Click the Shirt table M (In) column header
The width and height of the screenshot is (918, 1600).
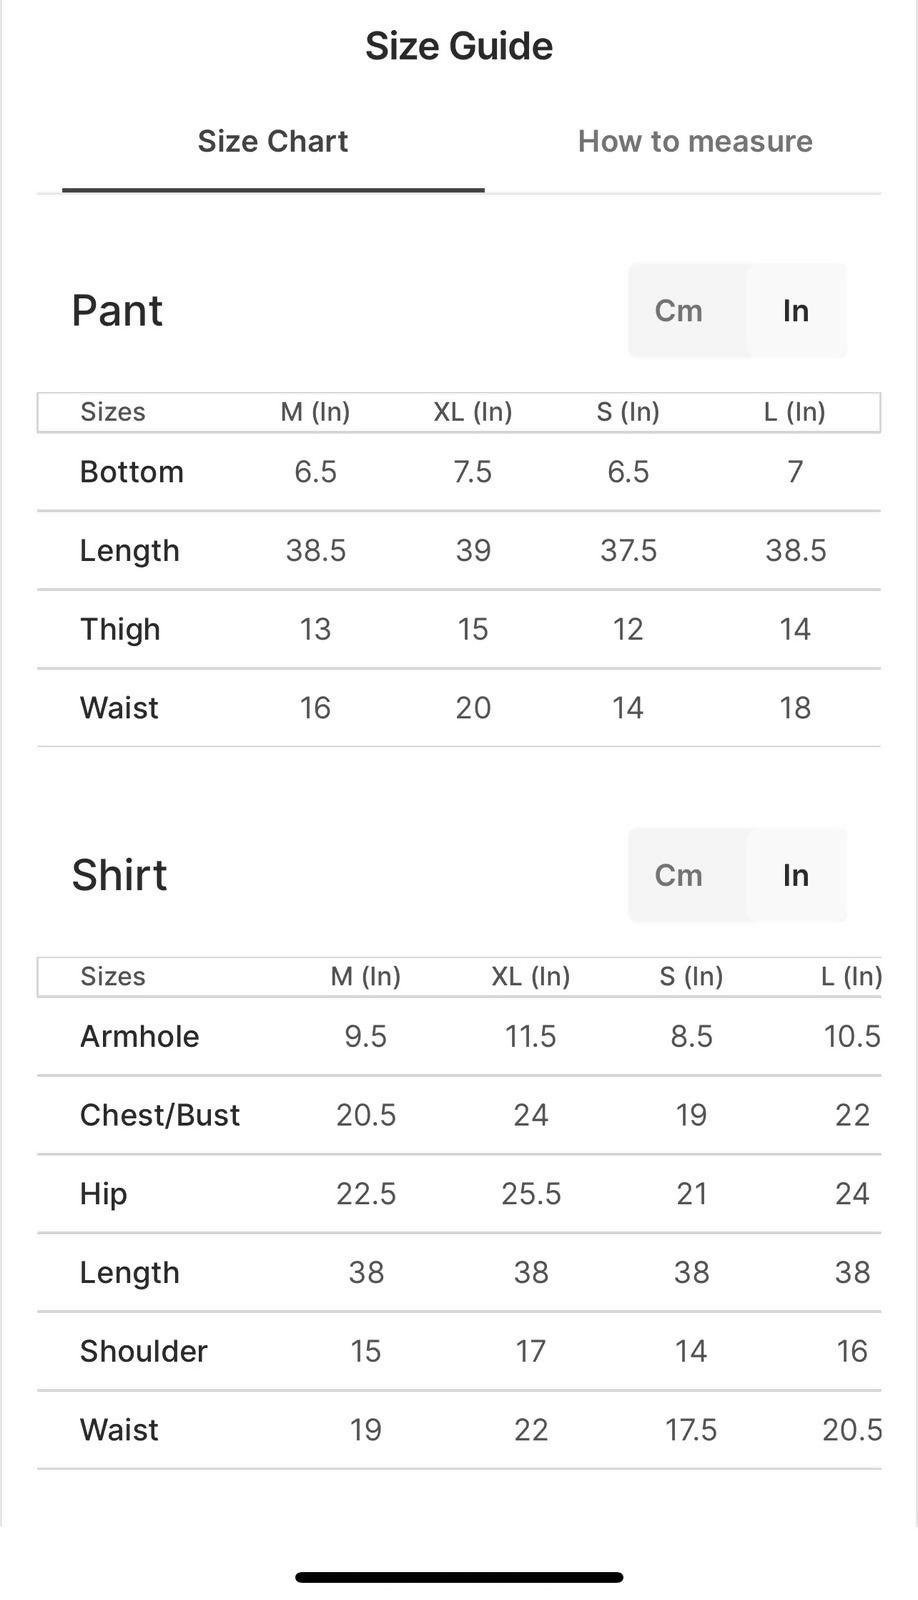366,976
